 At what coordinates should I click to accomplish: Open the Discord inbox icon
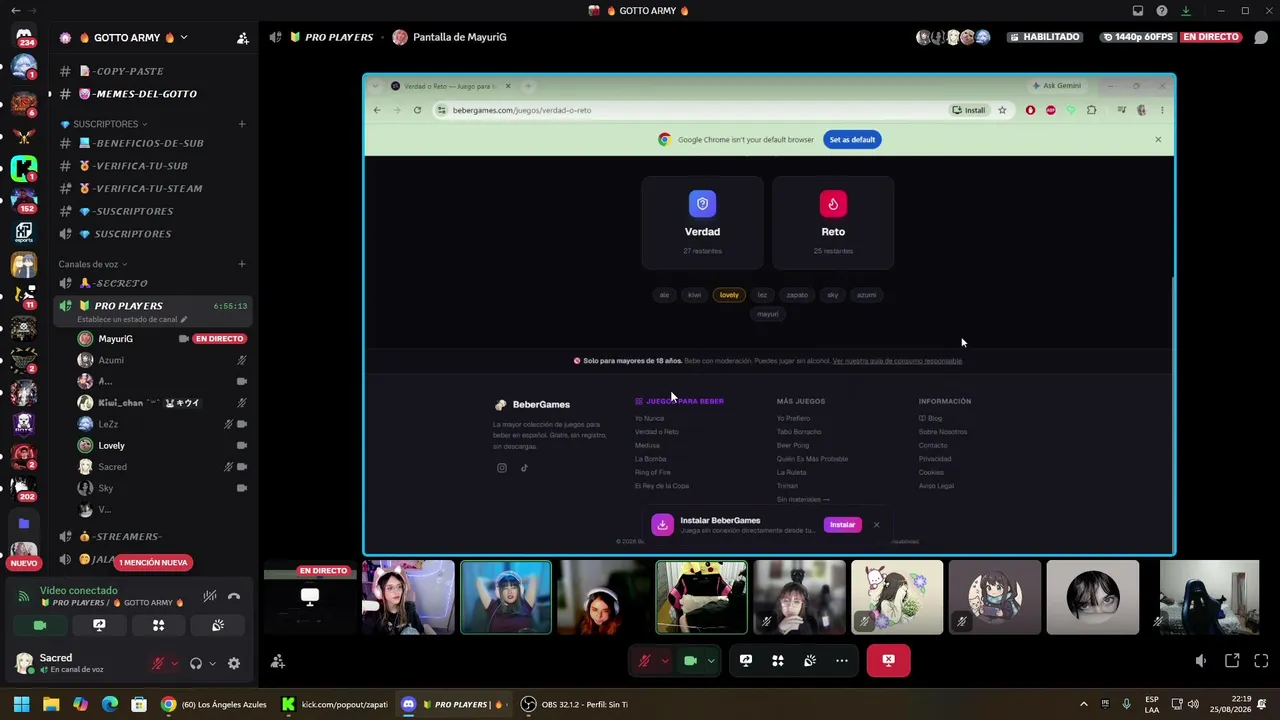1138,11
